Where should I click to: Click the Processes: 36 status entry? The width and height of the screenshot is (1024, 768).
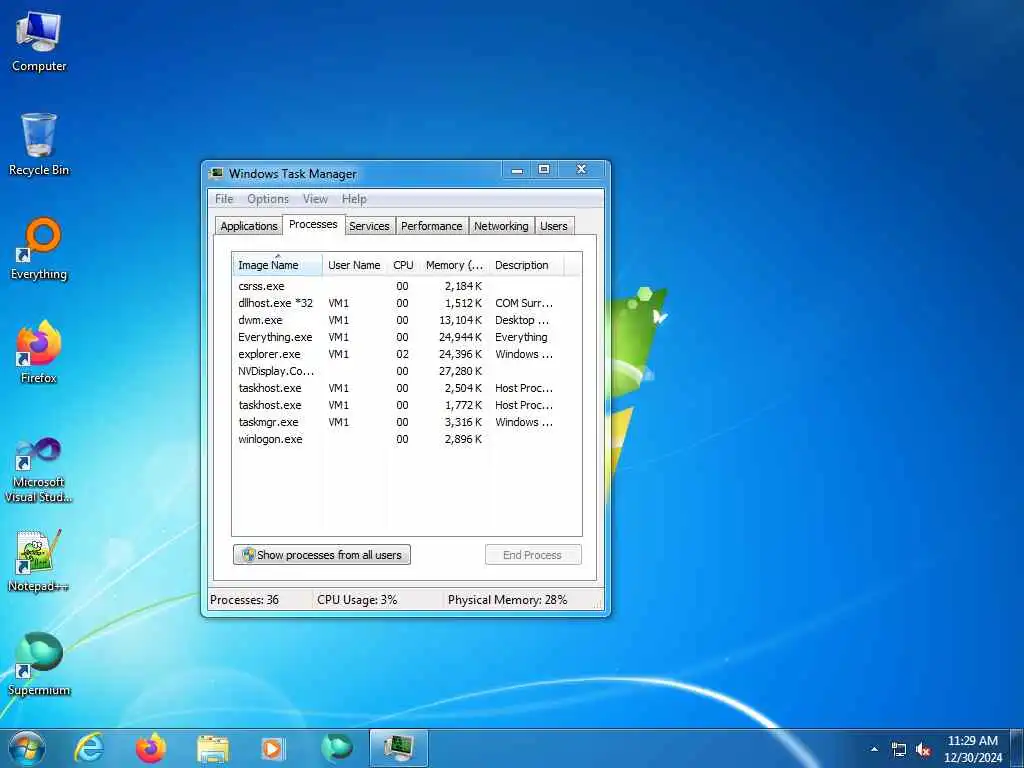(x=244, y=600)
